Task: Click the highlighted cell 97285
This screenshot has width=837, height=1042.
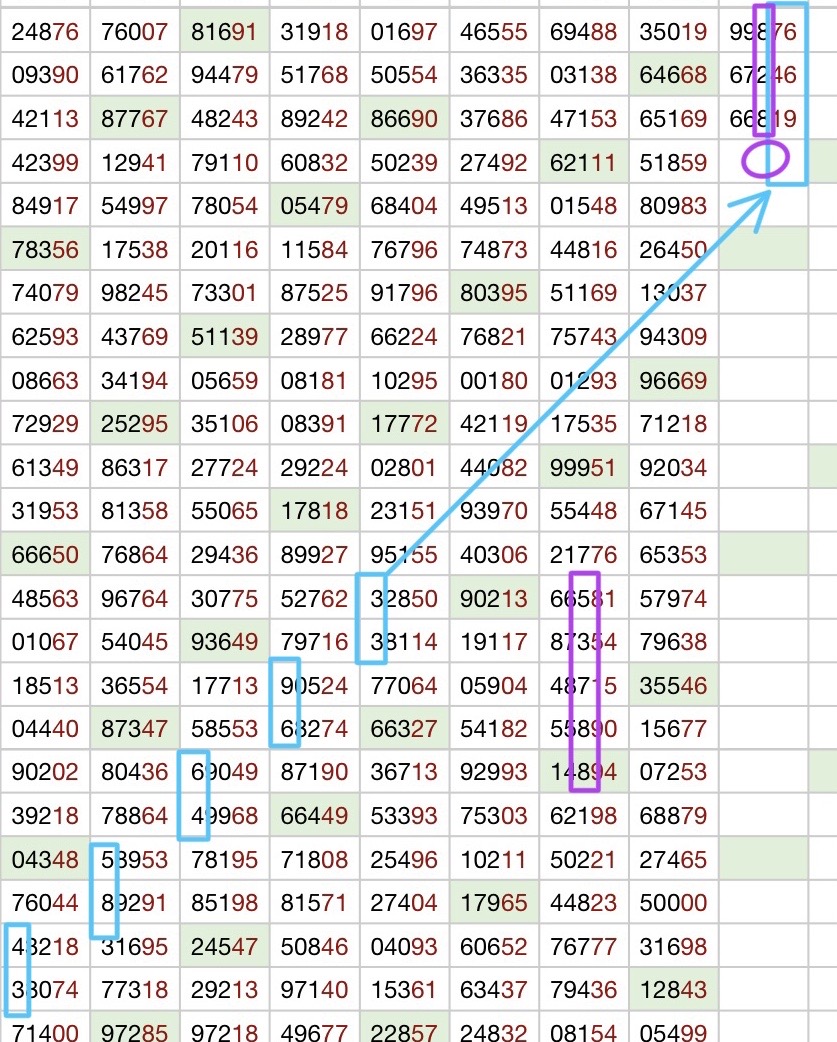Action: coord(134,1030)
